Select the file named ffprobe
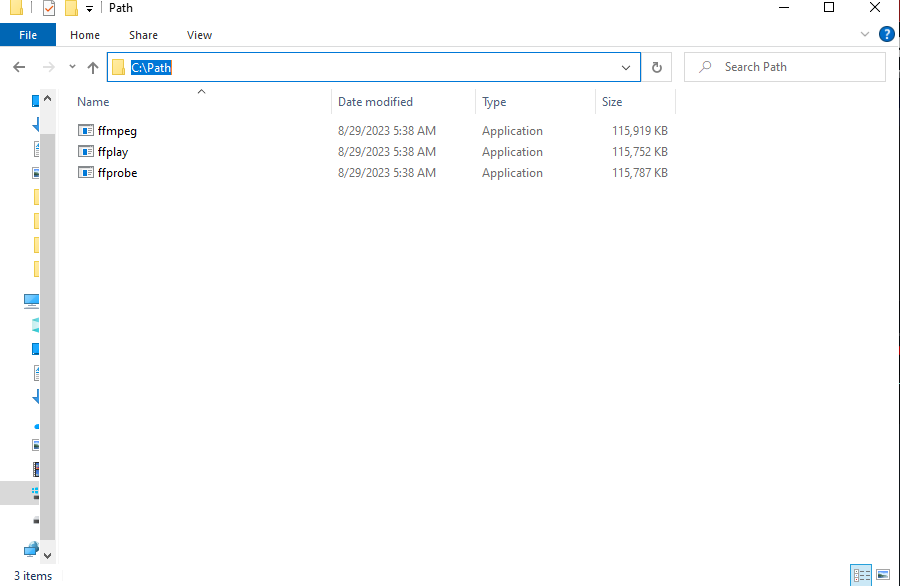This screenshot has width=900, height=586. [117, 173]
